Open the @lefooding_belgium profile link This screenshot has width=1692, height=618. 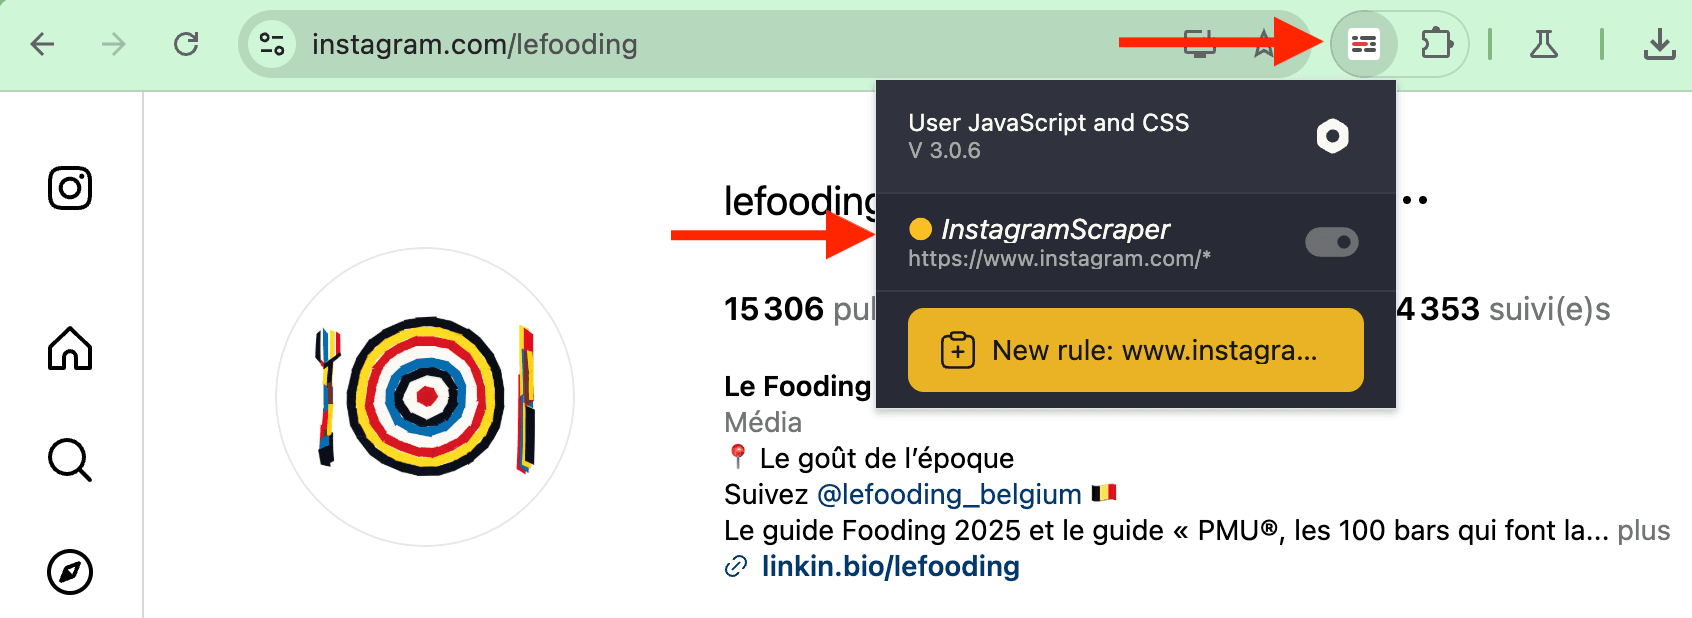coord(949,494)
